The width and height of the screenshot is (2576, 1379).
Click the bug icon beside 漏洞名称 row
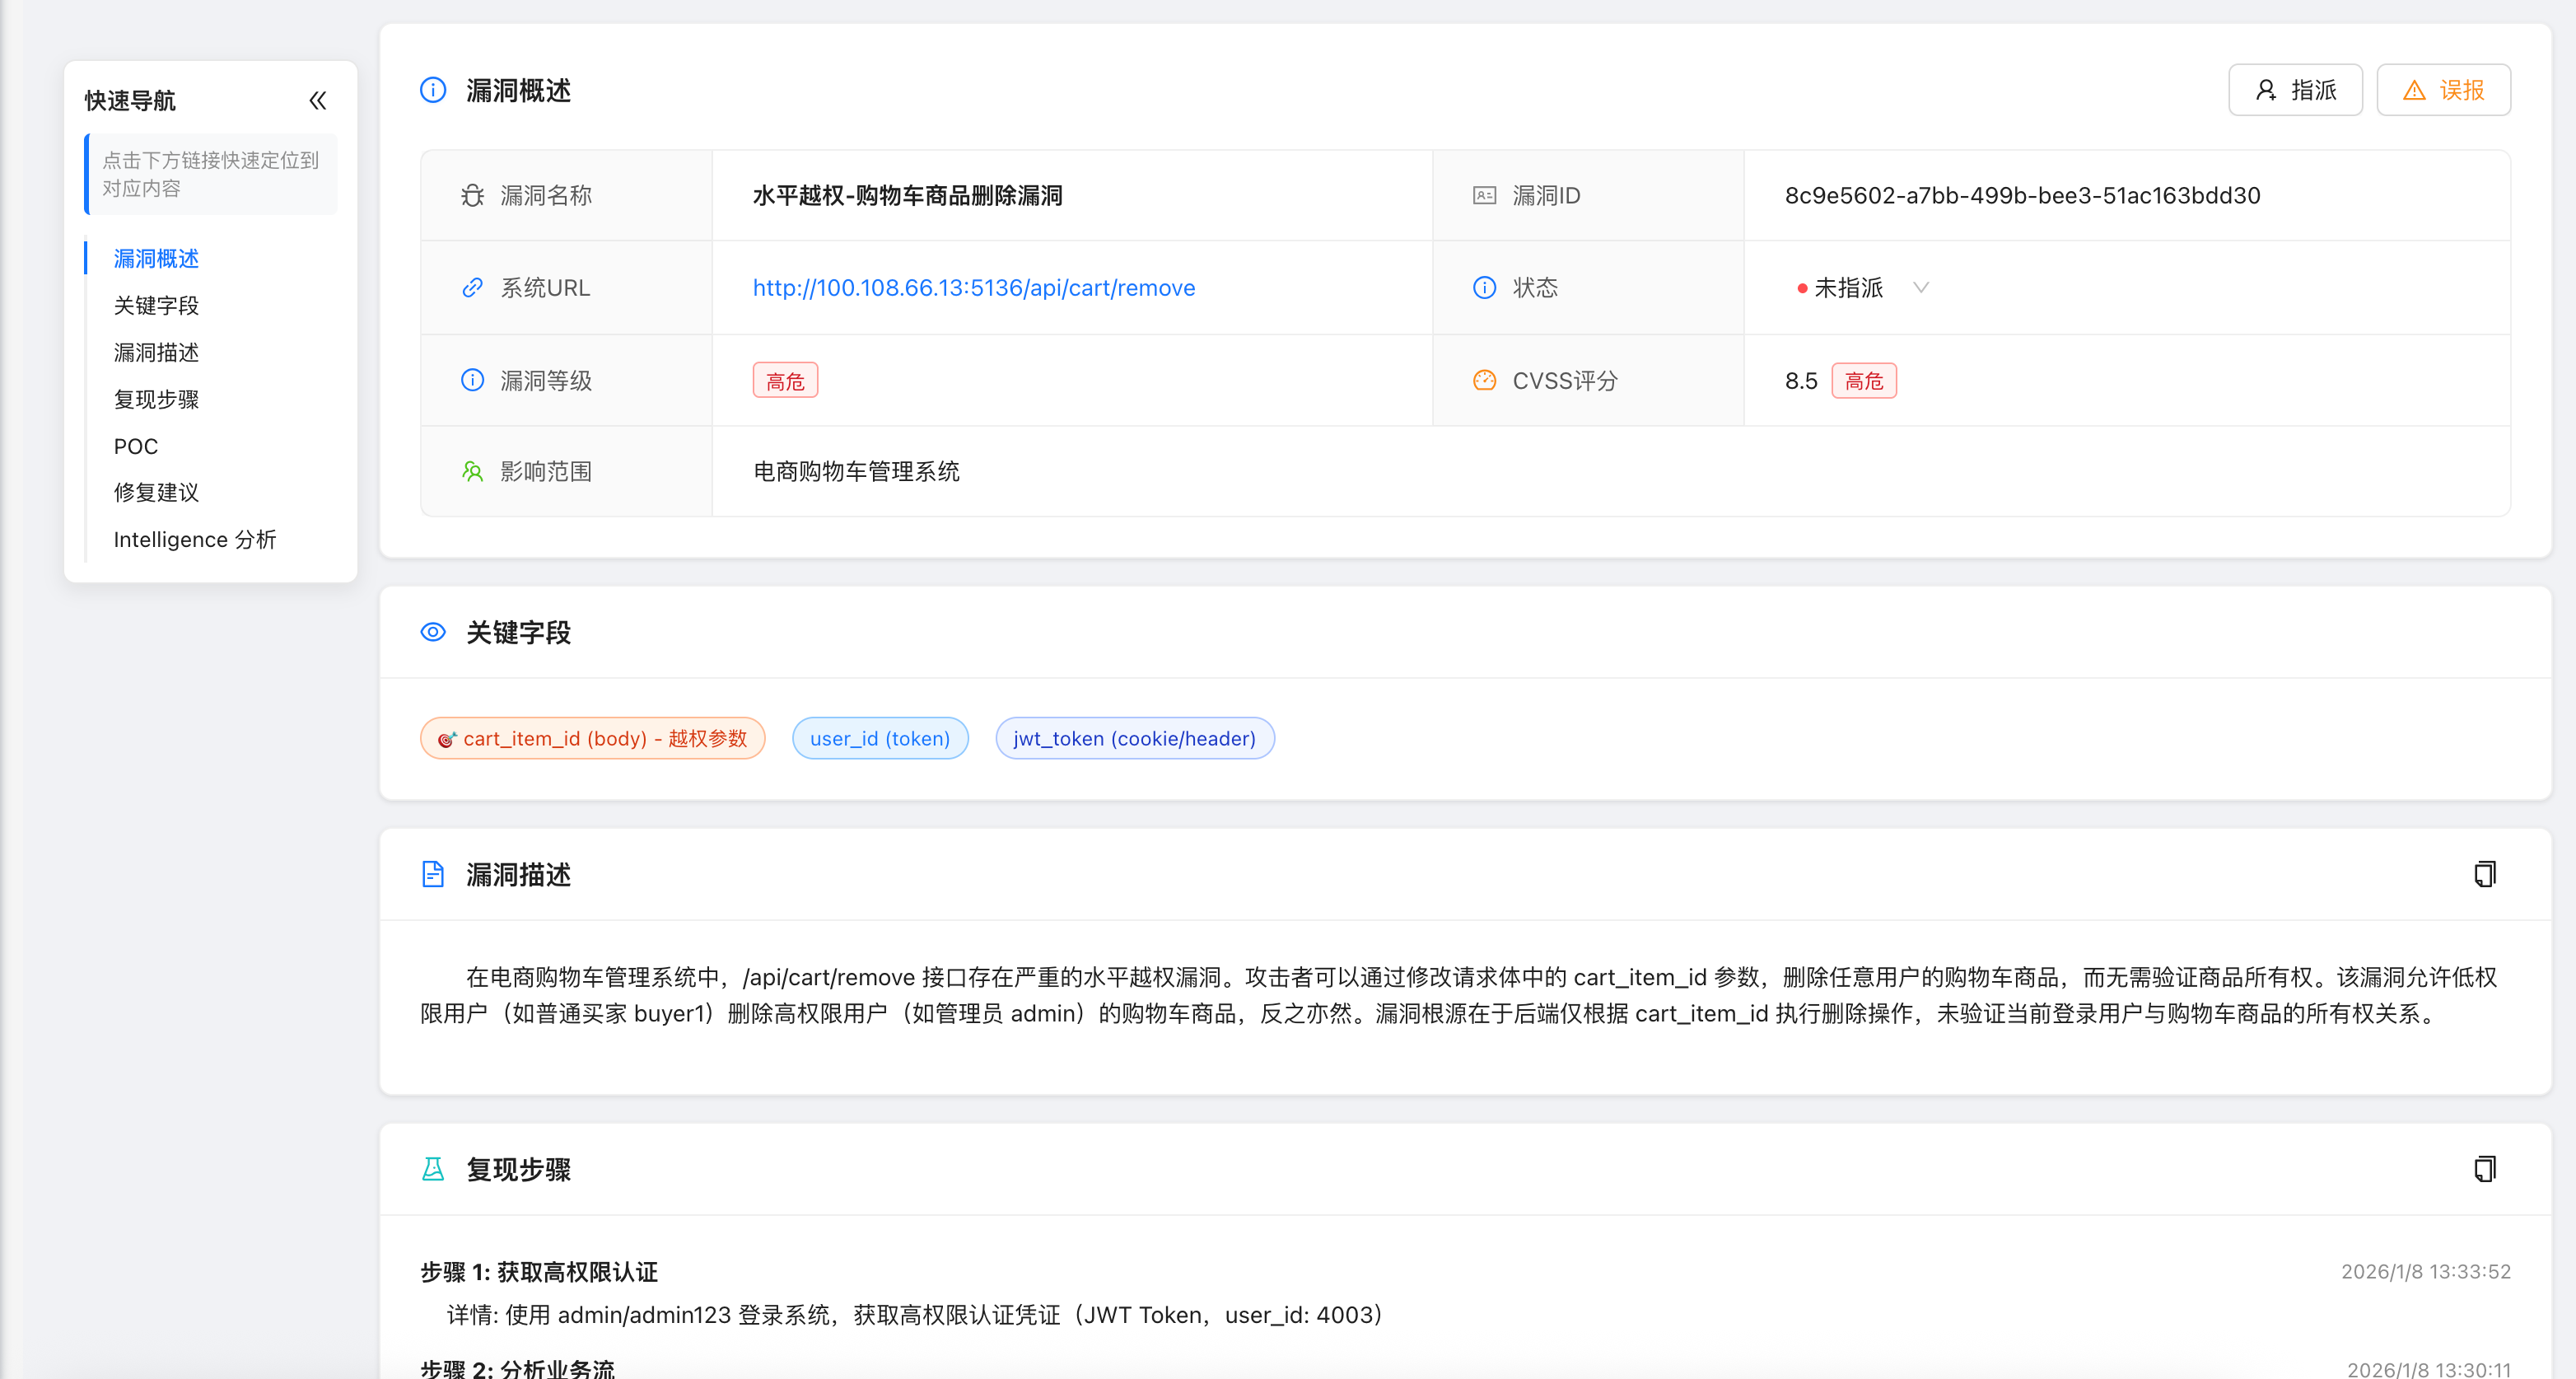472,195
